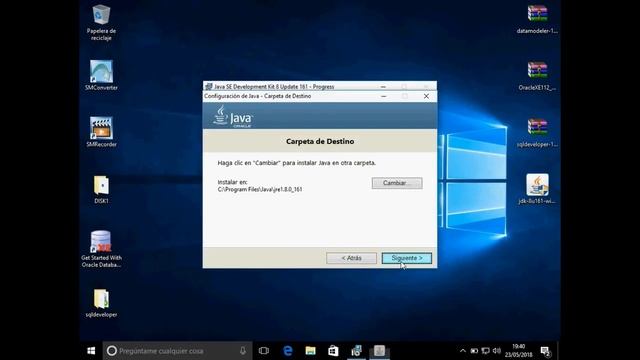Click the Siguiente button
The width and height of the screenshot is (640, 360).
(x=407, y=258)
